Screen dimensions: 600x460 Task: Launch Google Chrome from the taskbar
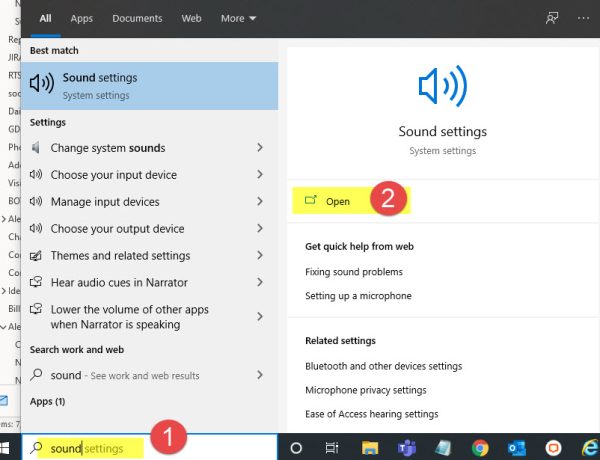[x=480, y=448]
